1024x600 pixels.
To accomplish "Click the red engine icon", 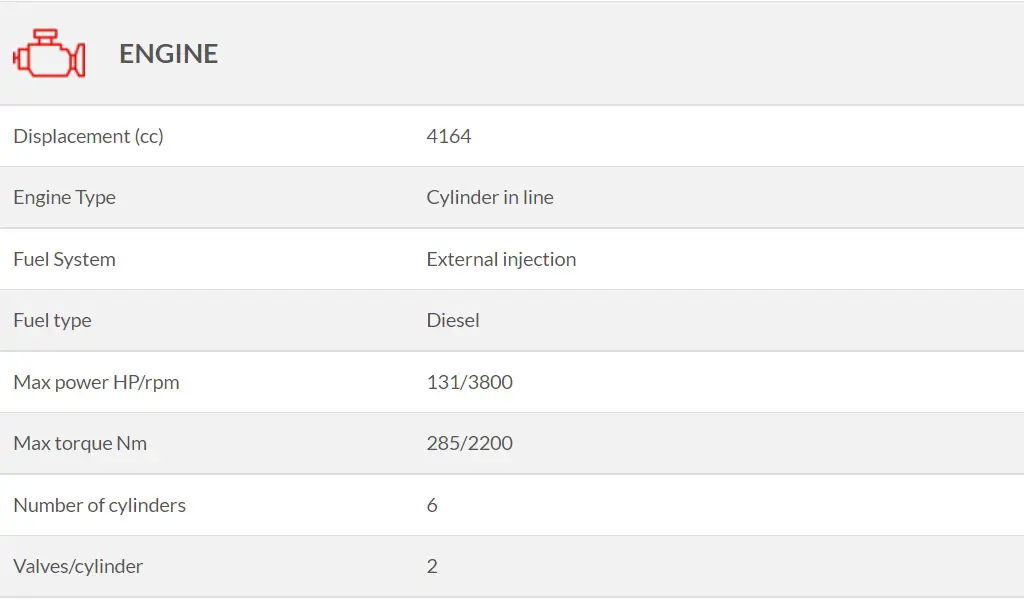I will 49,54.
